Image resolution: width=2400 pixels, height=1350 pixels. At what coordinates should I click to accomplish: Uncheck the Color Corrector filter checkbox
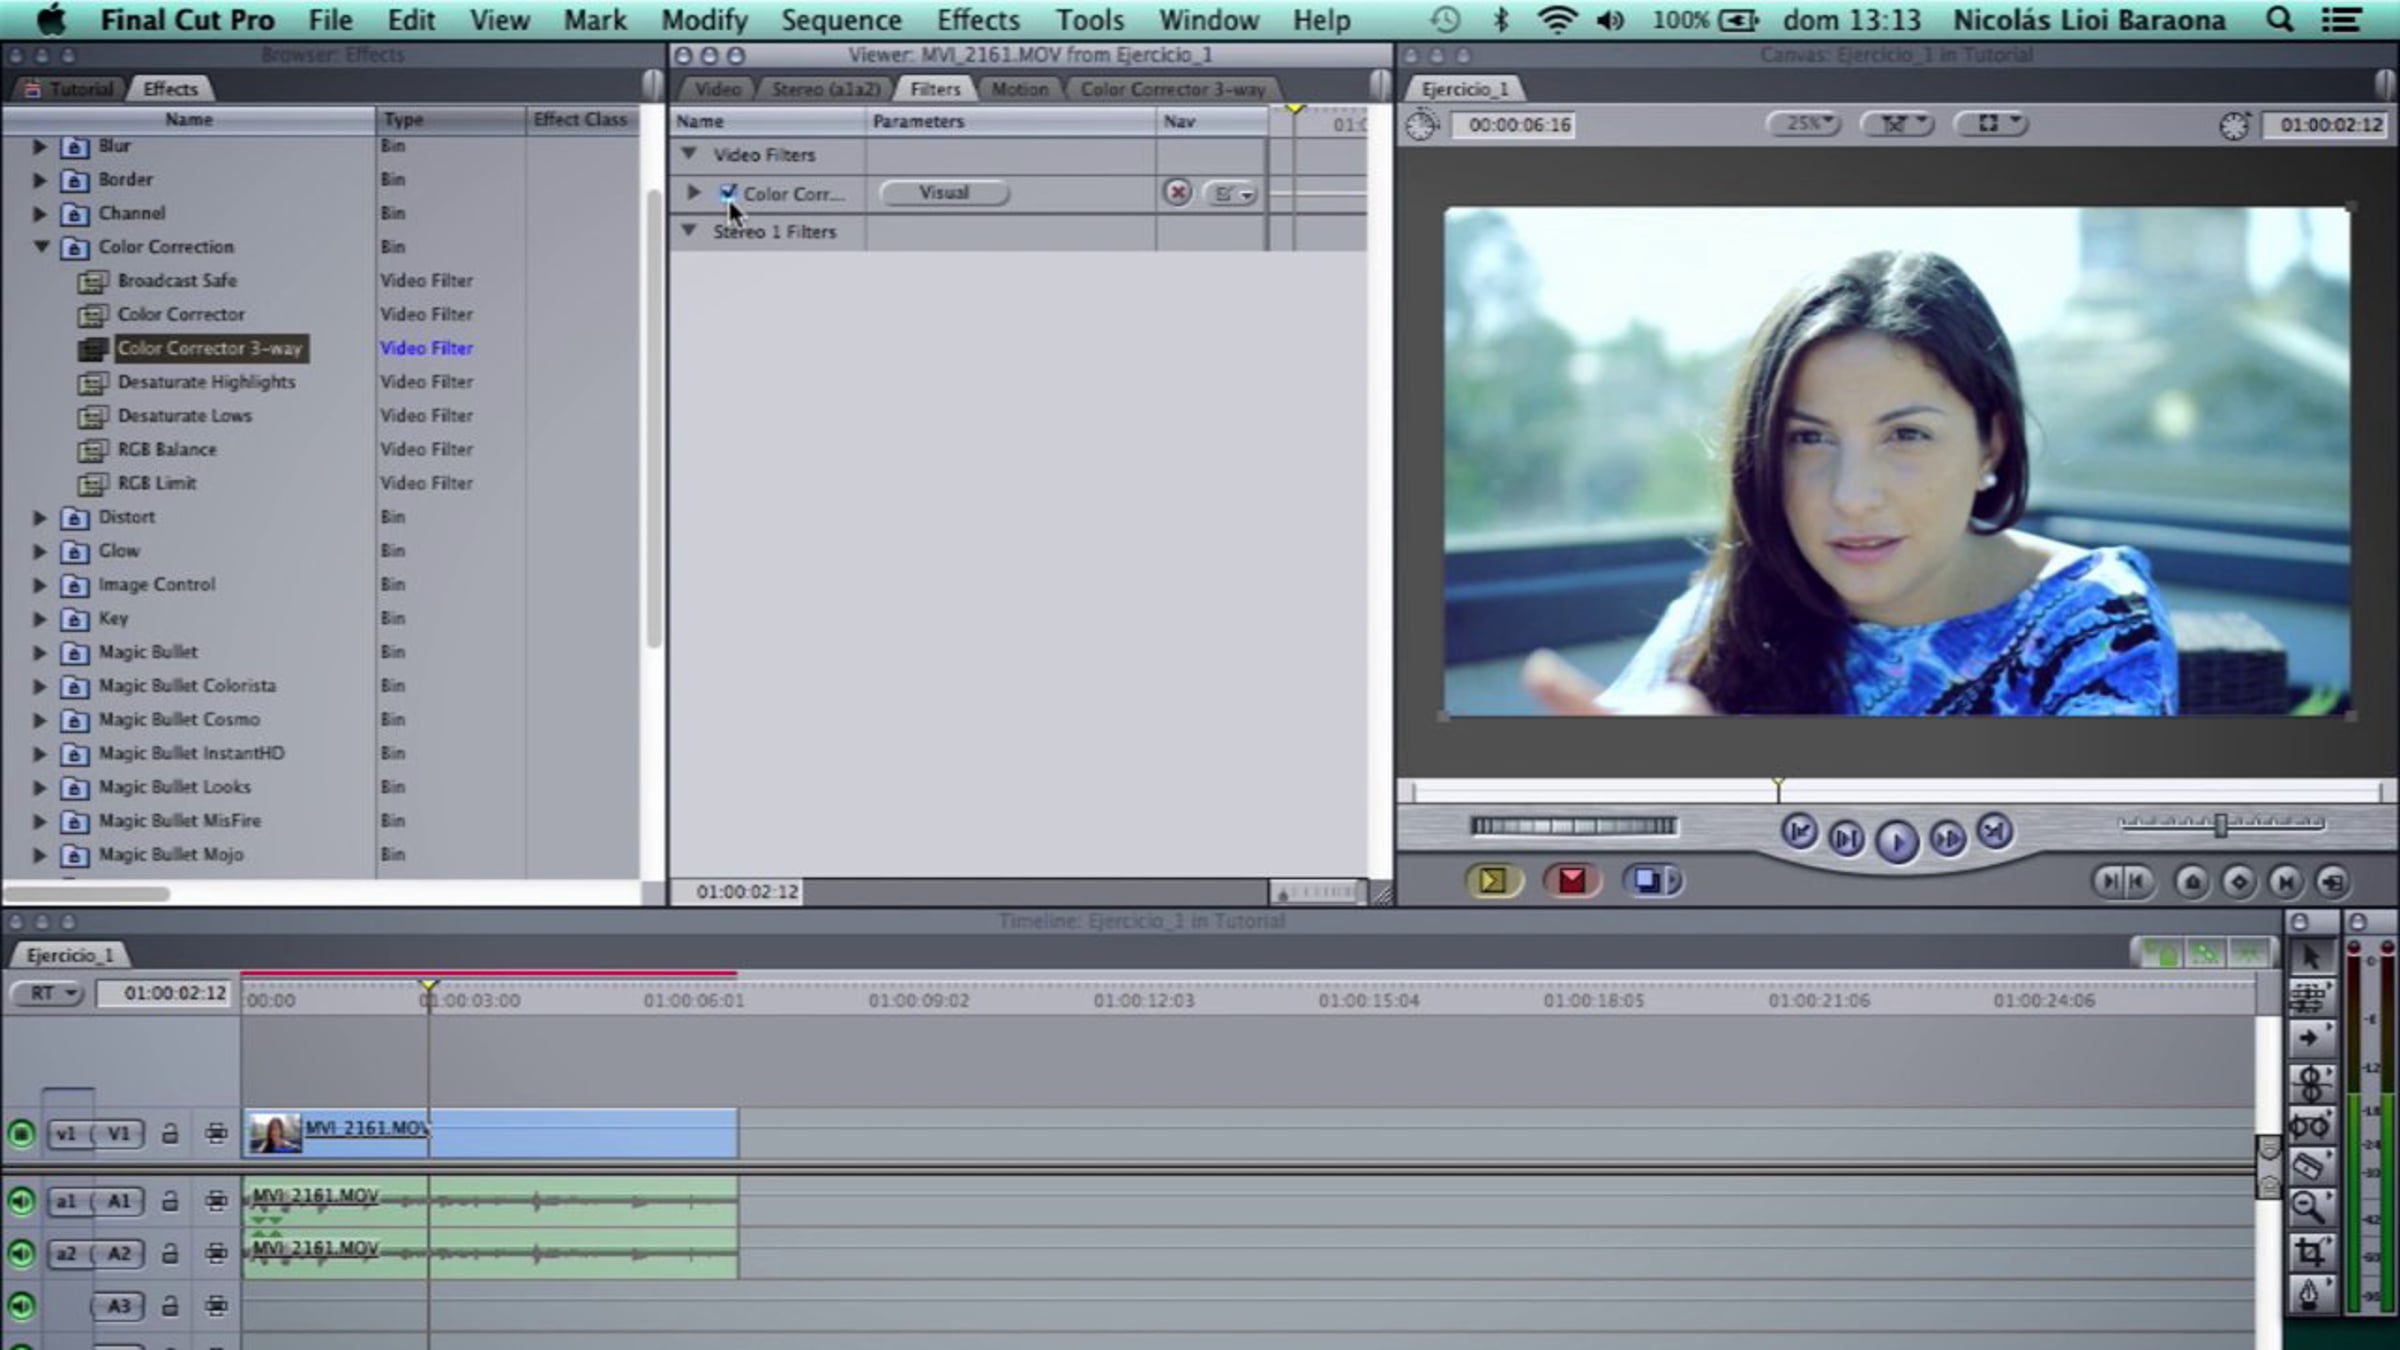pos(728,192)
